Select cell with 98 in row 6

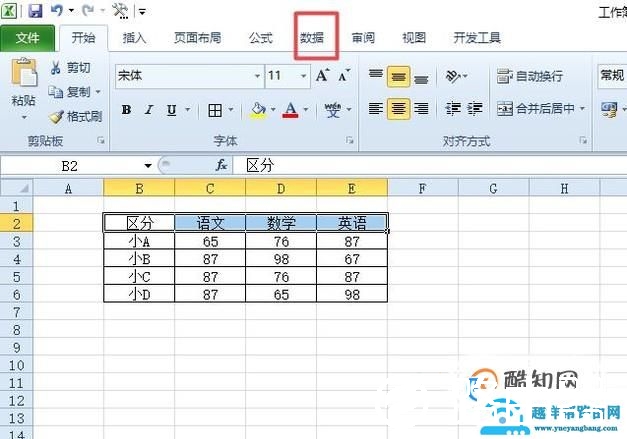[352, 294]
